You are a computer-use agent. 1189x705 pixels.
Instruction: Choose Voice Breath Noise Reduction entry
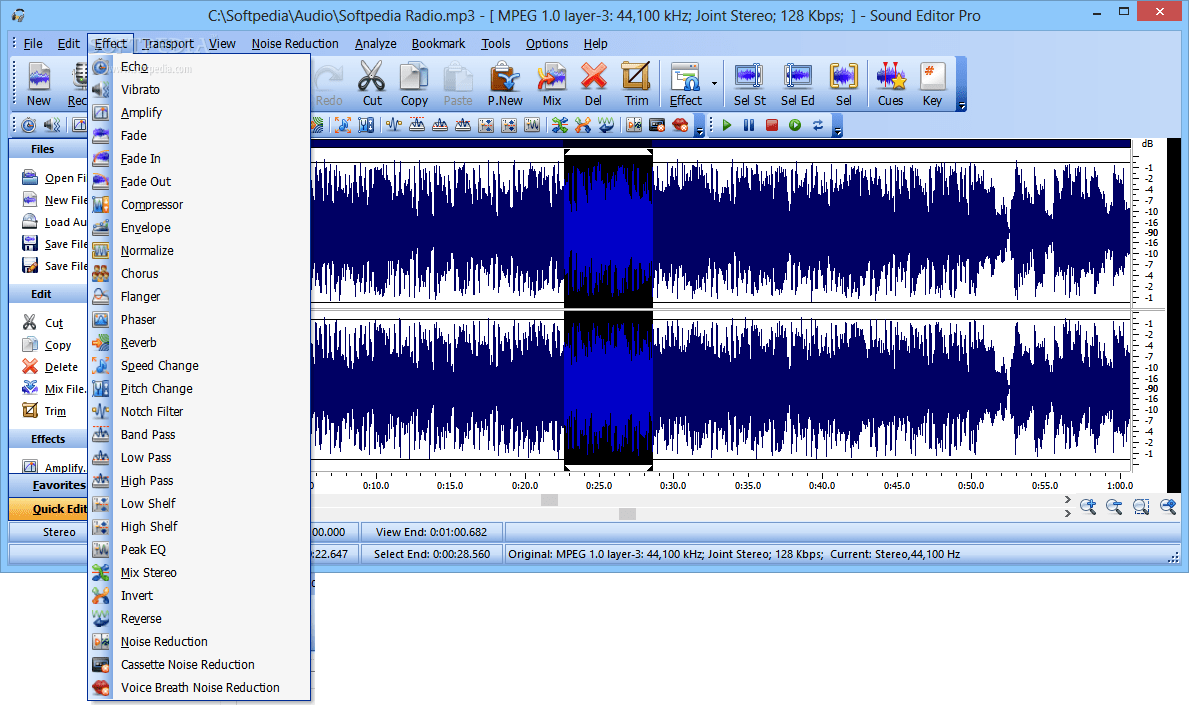[x=199, y=688]
